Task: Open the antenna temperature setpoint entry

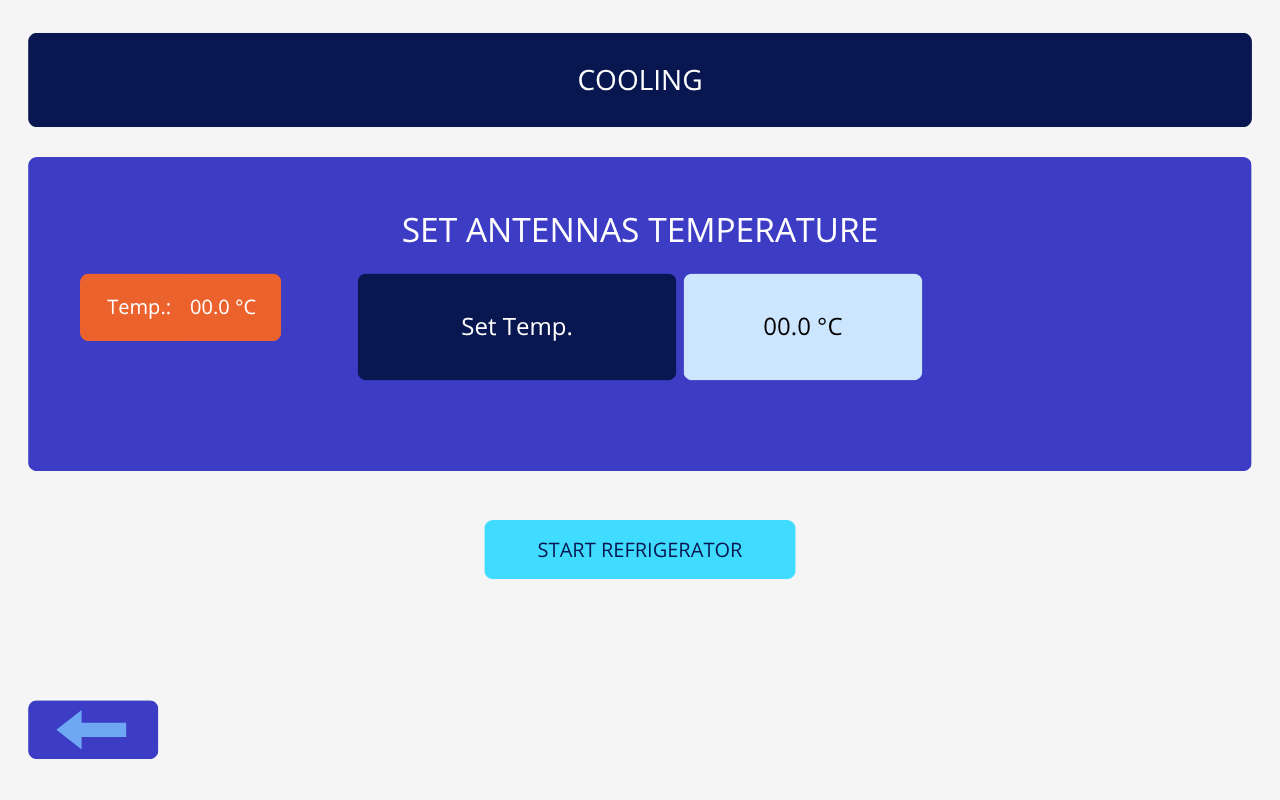Action: click(x=802, y=327)
